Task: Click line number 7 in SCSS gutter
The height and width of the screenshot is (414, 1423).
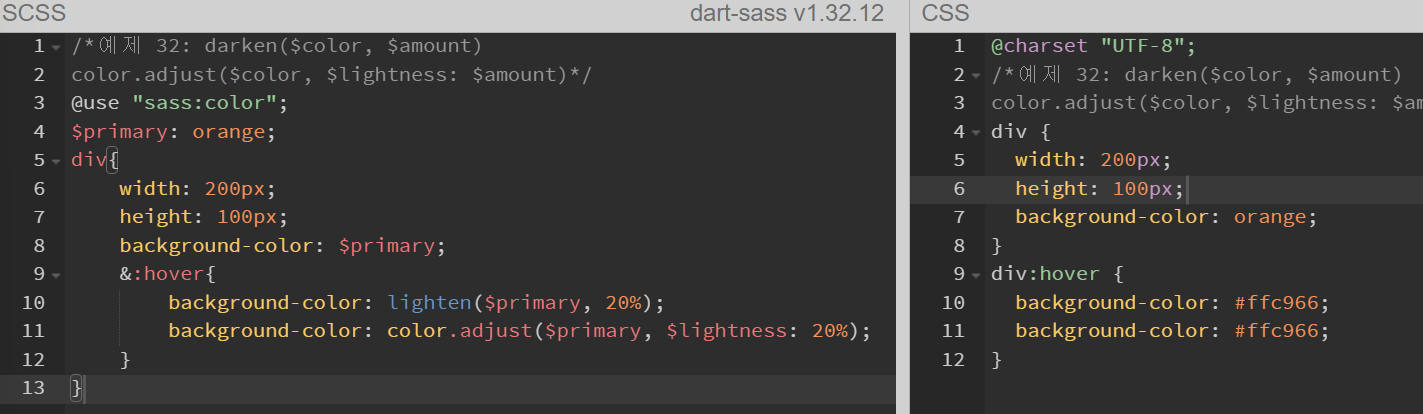Action: click(39, 217)
